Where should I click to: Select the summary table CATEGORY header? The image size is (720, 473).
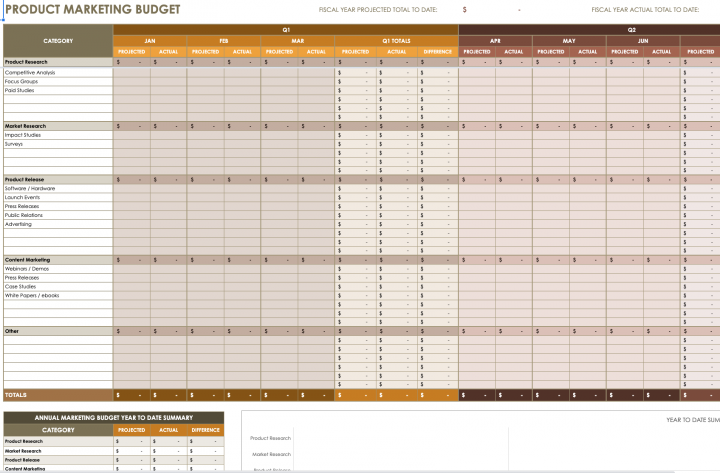click(58, 430)
